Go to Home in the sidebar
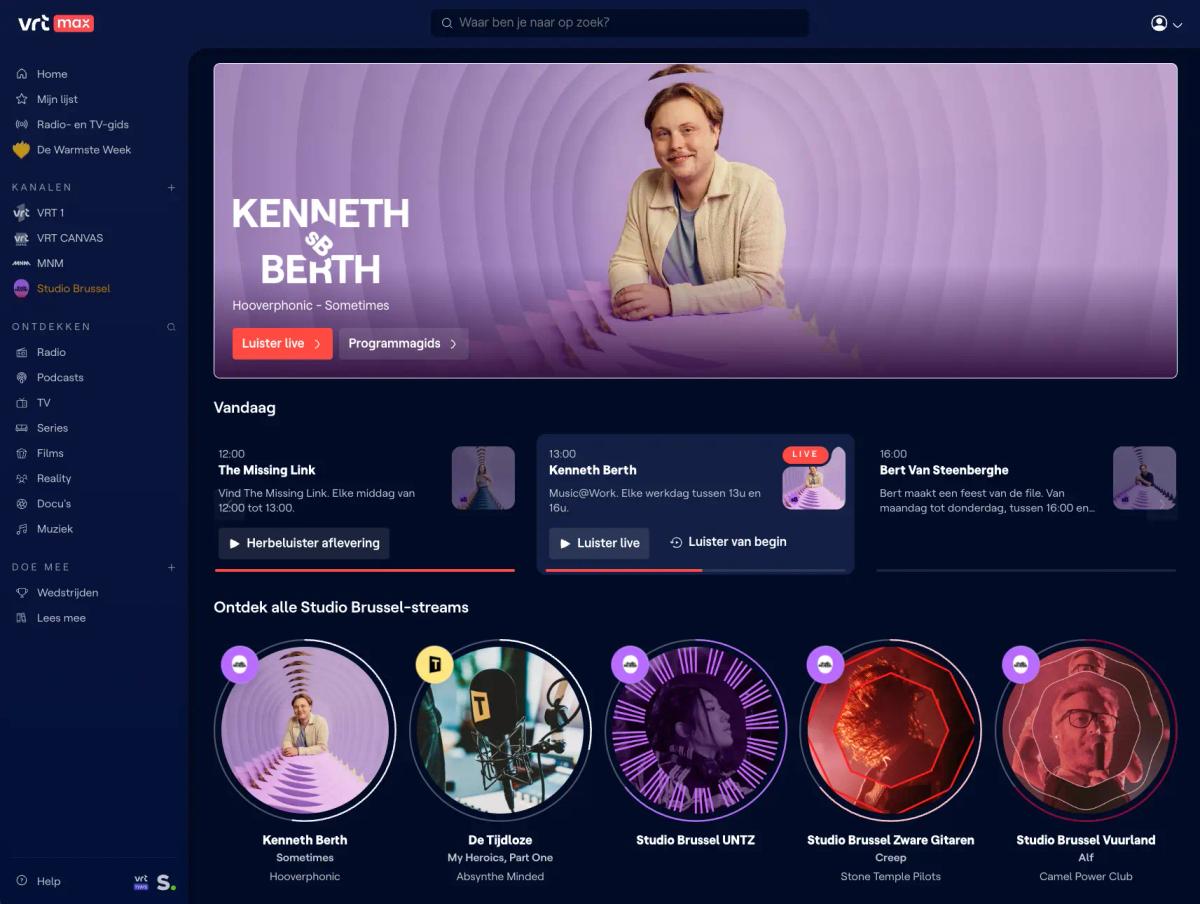Screen dimensions: 1200x904 click(52, 74)
